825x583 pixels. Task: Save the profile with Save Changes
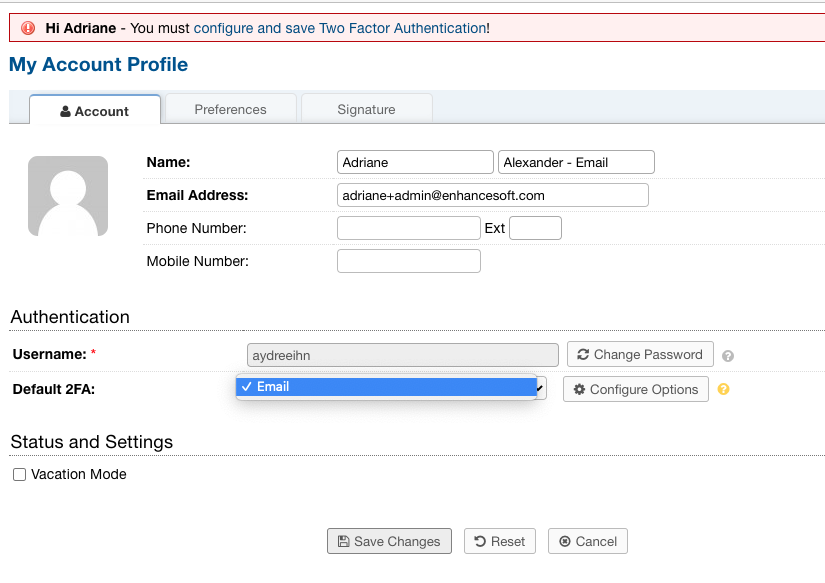tap(389, 541)
